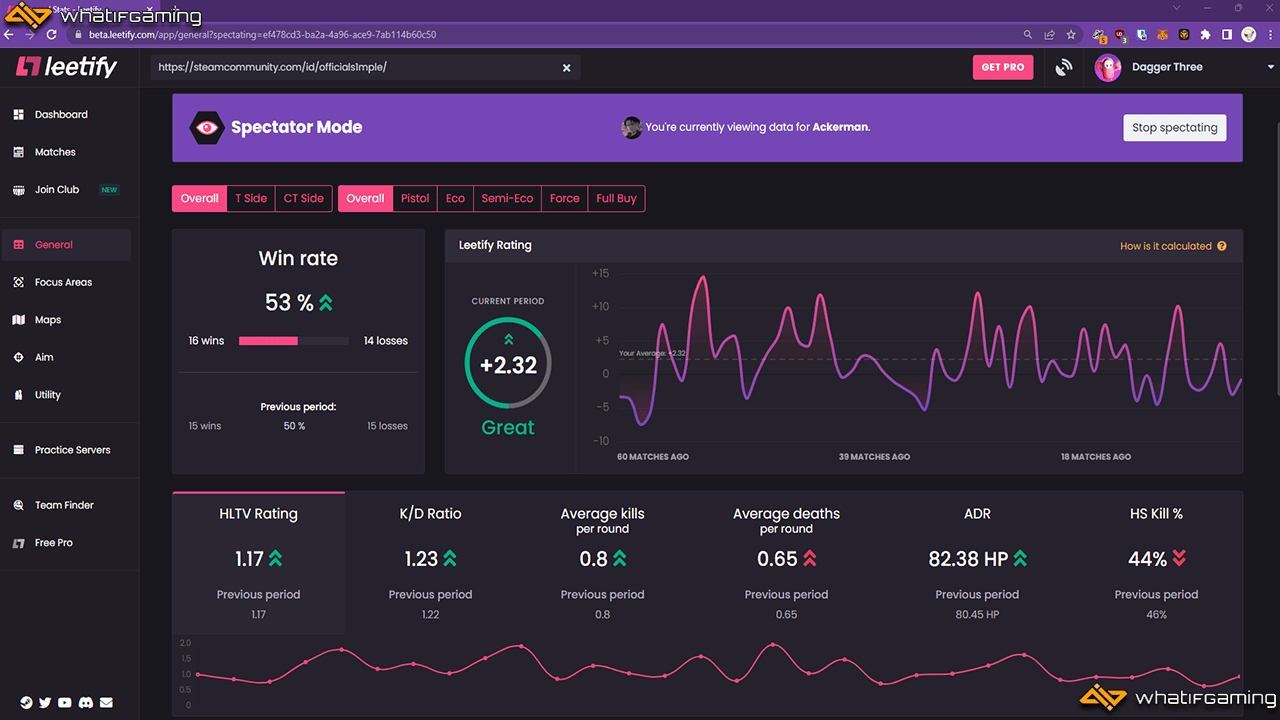
Task: Filter stats by Semi-Eco rounds
Action: (x=507, y=198)
